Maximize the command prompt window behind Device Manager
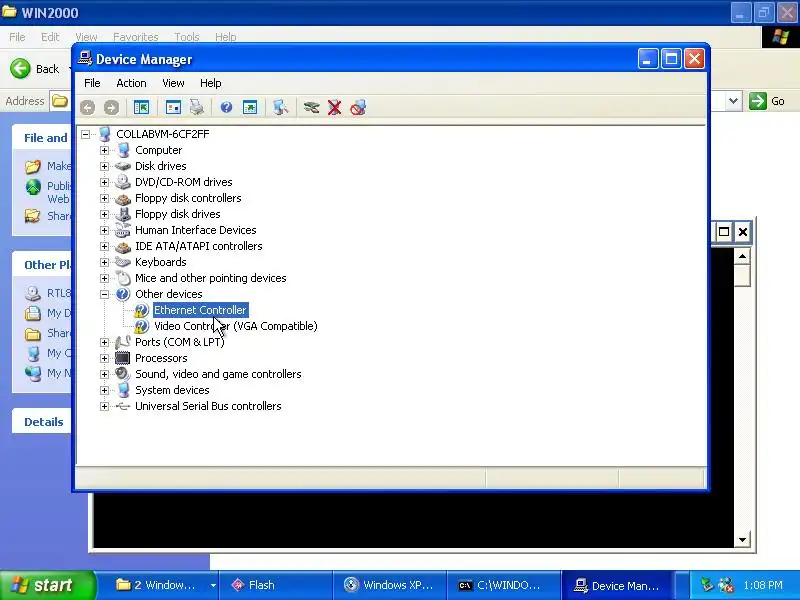This screenshot has height=600, width=800. [723, 232]
